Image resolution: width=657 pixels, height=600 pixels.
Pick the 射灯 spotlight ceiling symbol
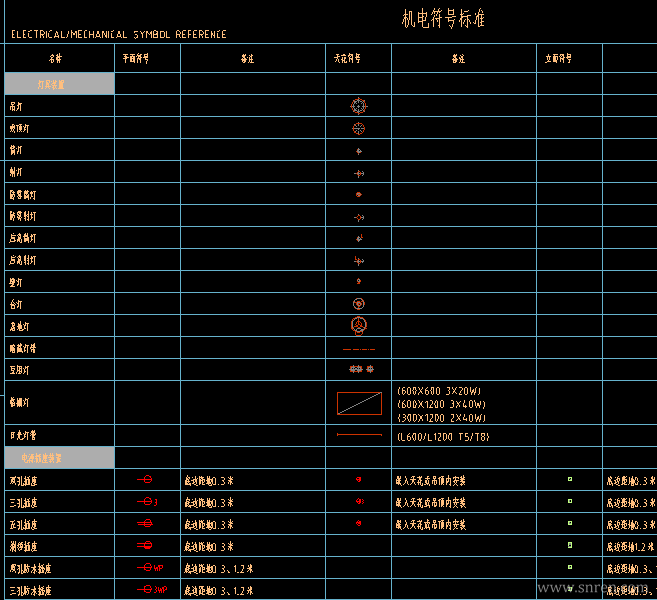pyautogui.click(x=359, y=173)
